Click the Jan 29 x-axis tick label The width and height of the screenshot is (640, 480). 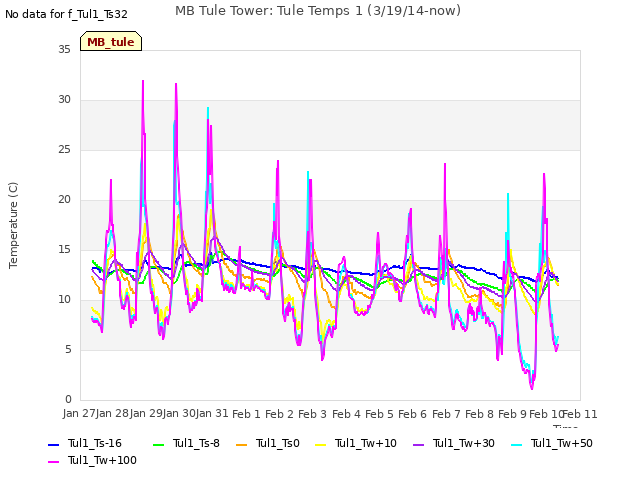coord(146,413)
